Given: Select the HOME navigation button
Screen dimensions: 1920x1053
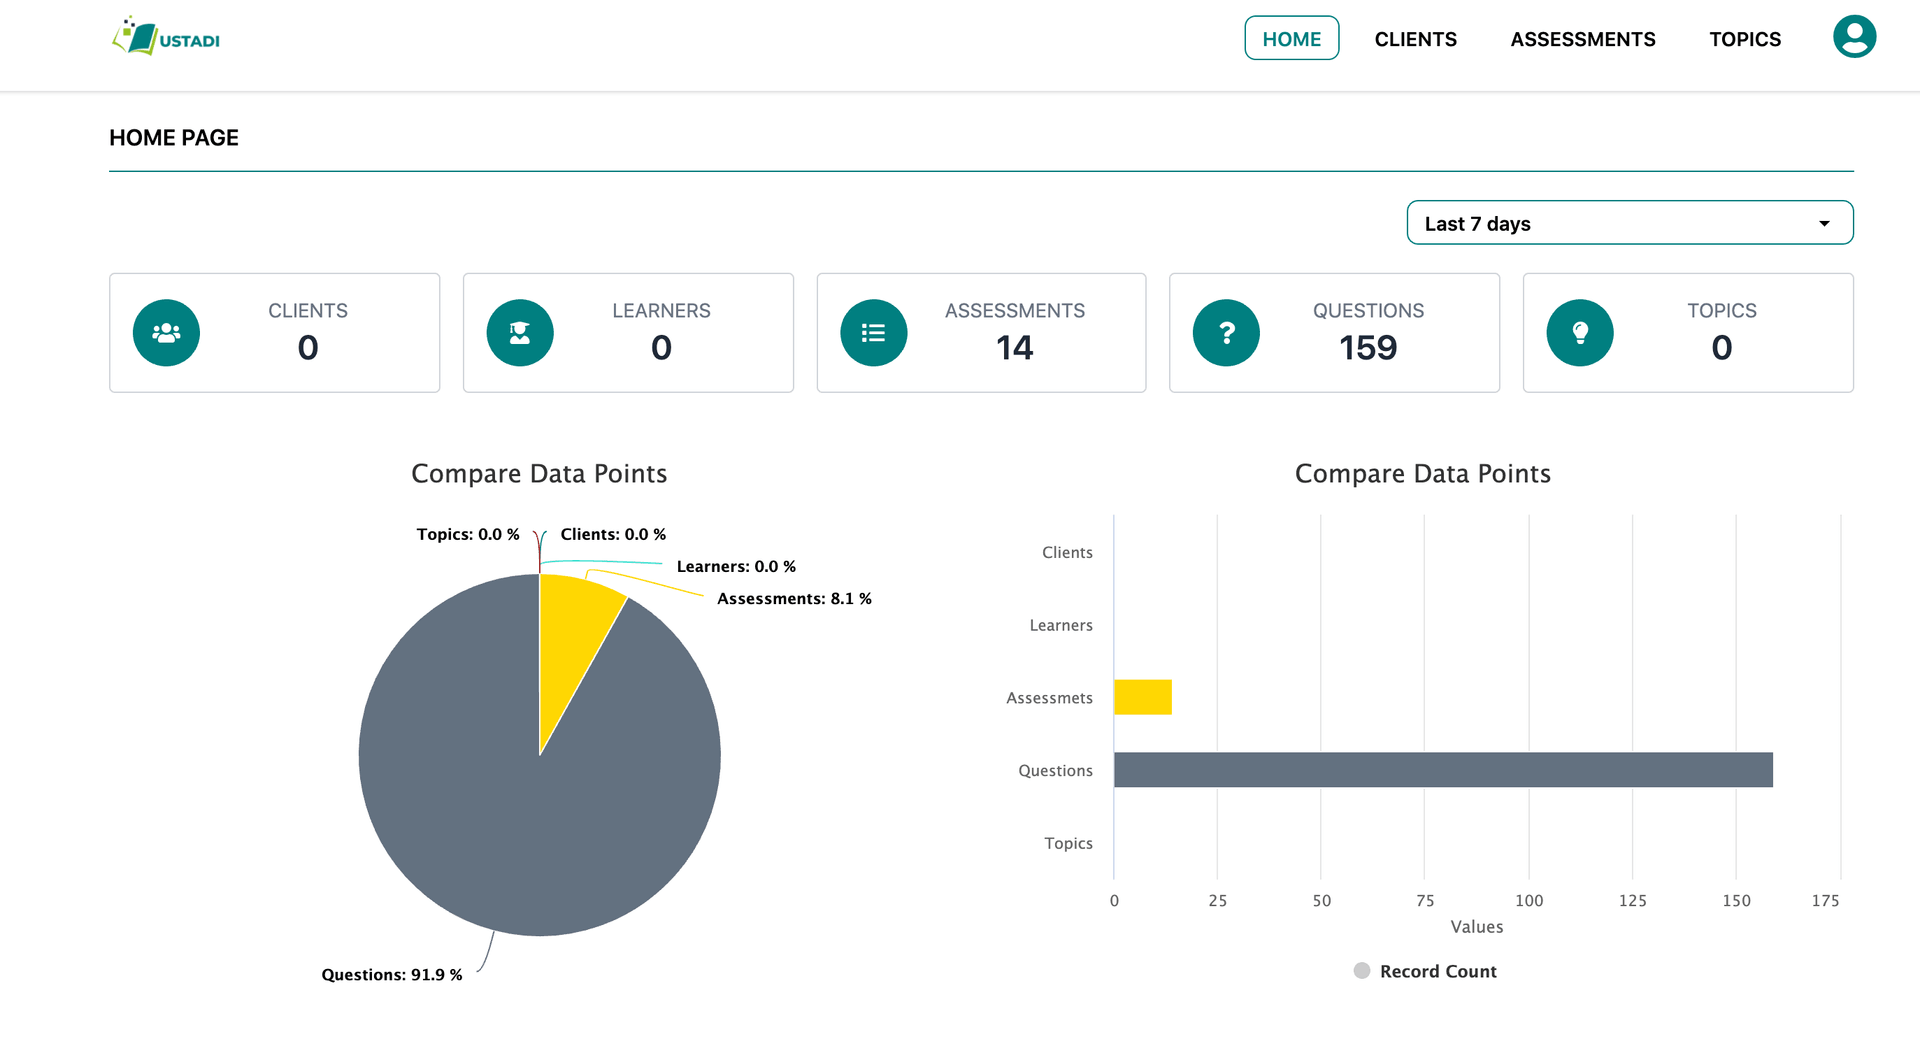Looking at the screenshot, I should coord(1291,39).
